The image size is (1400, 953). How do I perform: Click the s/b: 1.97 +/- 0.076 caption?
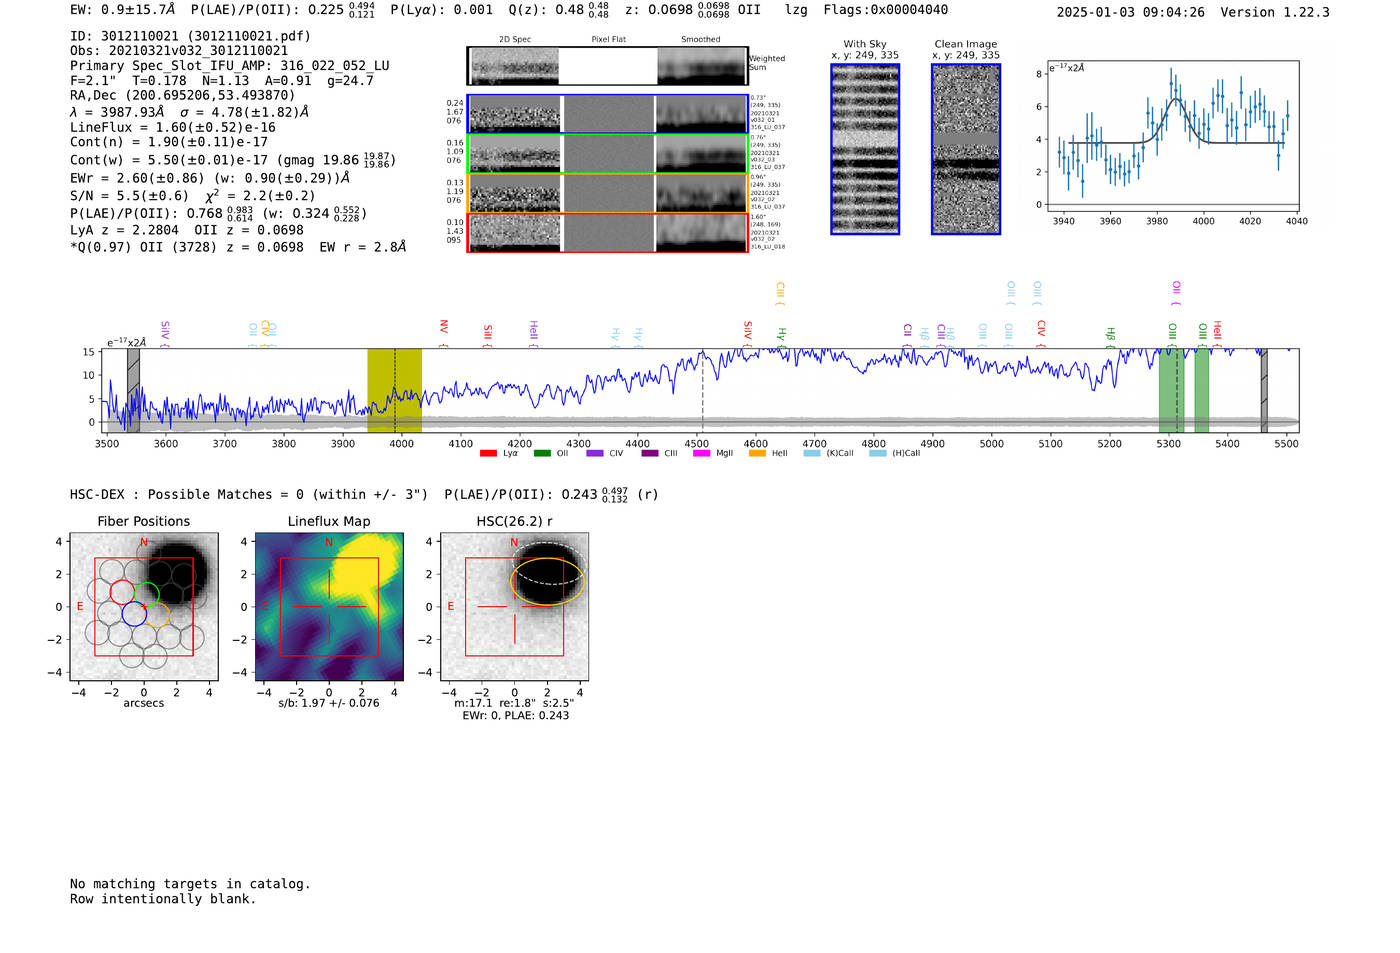coord(329,703)
